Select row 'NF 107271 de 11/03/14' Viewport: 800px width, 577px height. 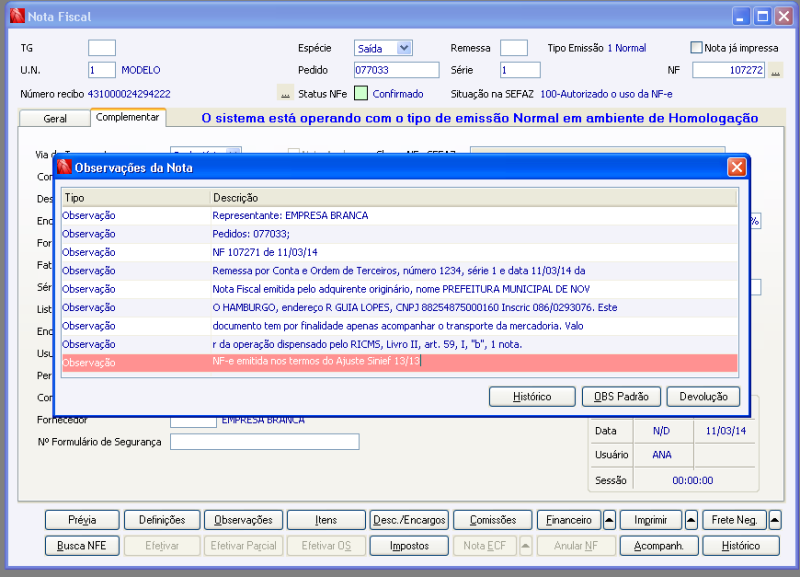pos(399,252)
